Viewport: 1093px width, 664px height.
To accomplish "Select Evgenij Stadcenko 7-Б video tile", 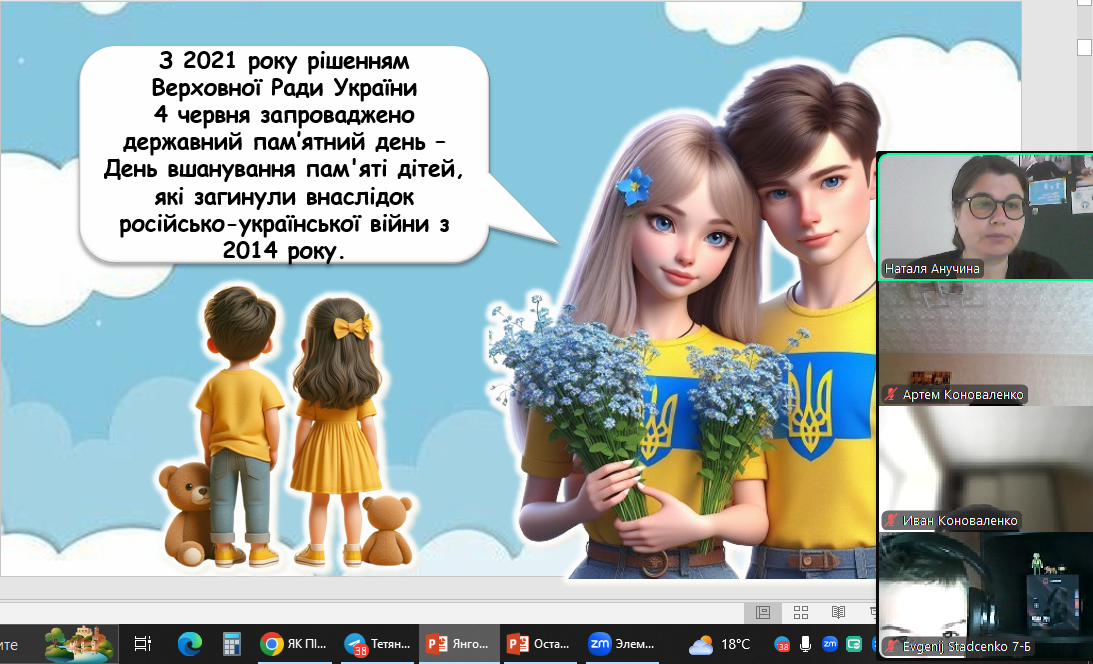I will (986, 596).
